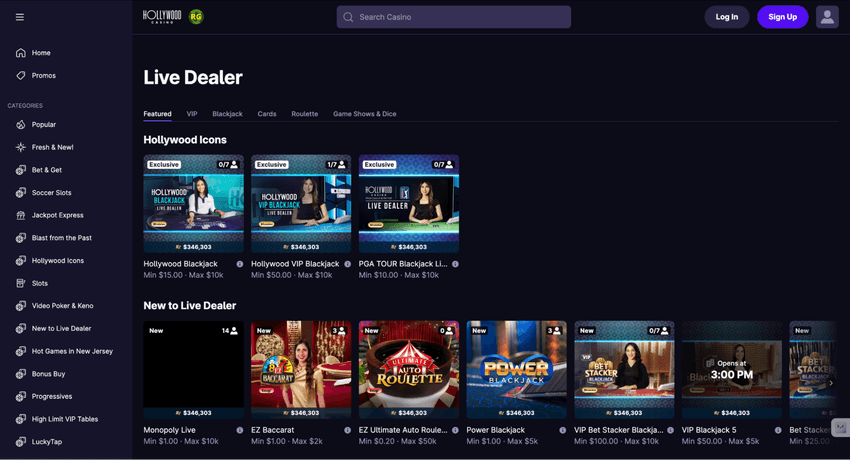Switch to the VIP tab
The image size is (850, 460).
point(192,114)
